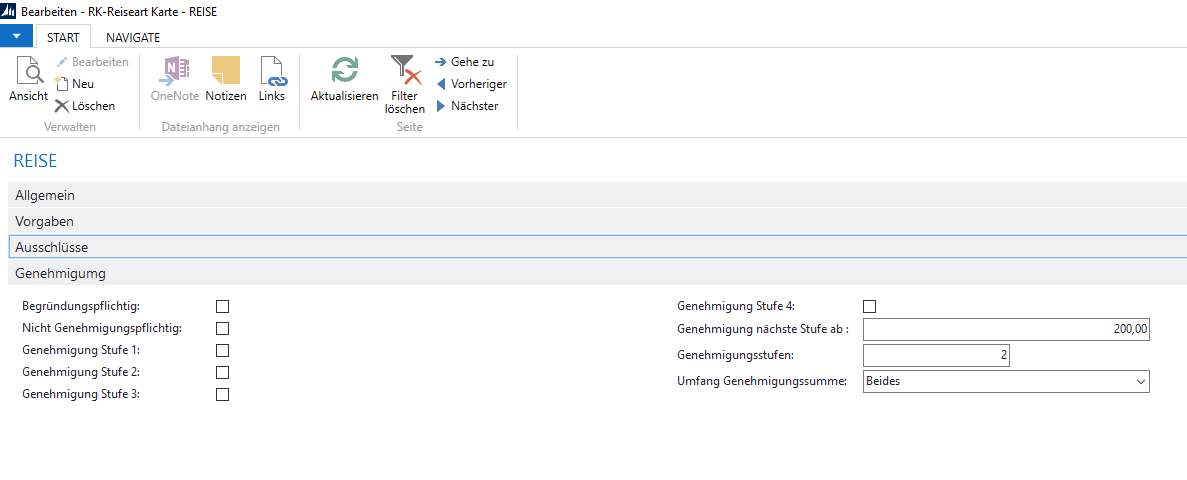The height and width of the screenshot is (480, 1187).
Task: Open Umfang Genehmigungssumme dropdown
Action: [x=1140, y=381]
